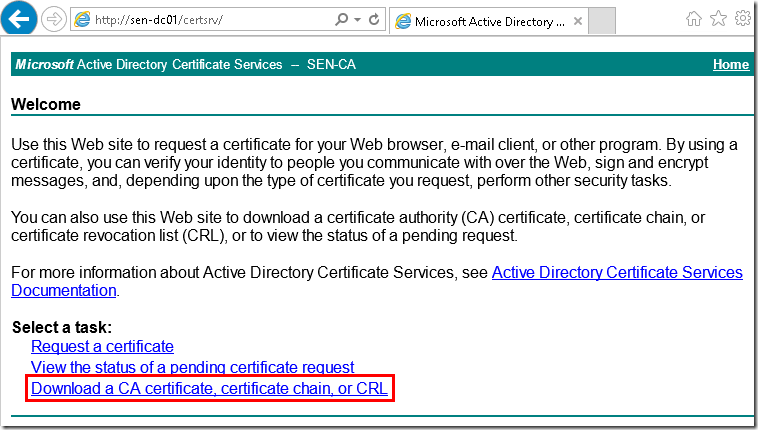Viewport: 758px width, 430px height.
Task: Click the Microsoft Active Directory Certificate Services banner title
Action: pyautogui.click(x=148, y=64)
